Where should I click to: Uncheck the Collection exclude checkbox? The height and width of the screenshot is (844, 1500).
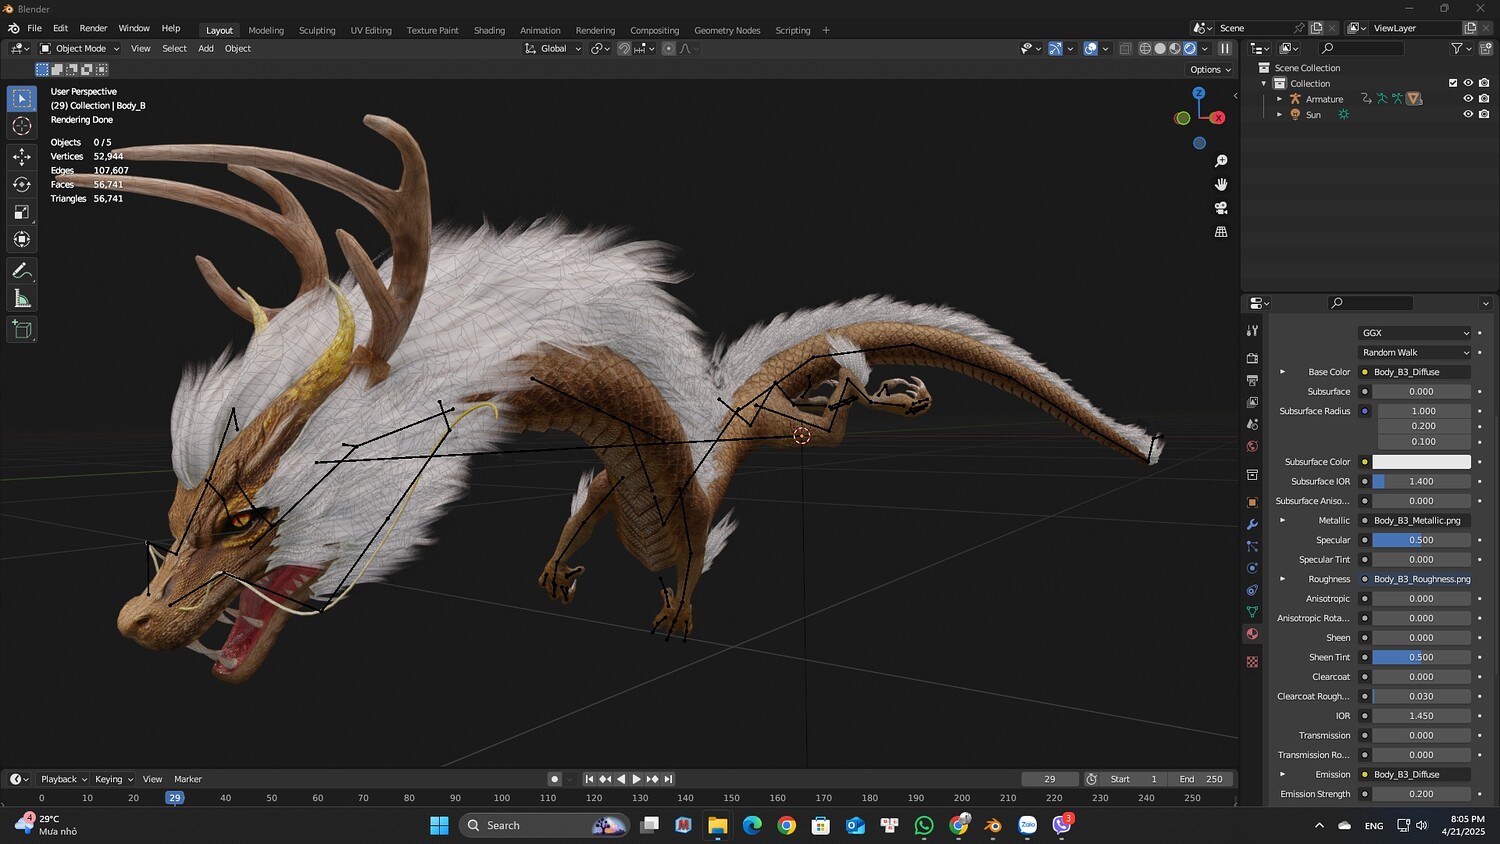click(x=1453, y=83)
